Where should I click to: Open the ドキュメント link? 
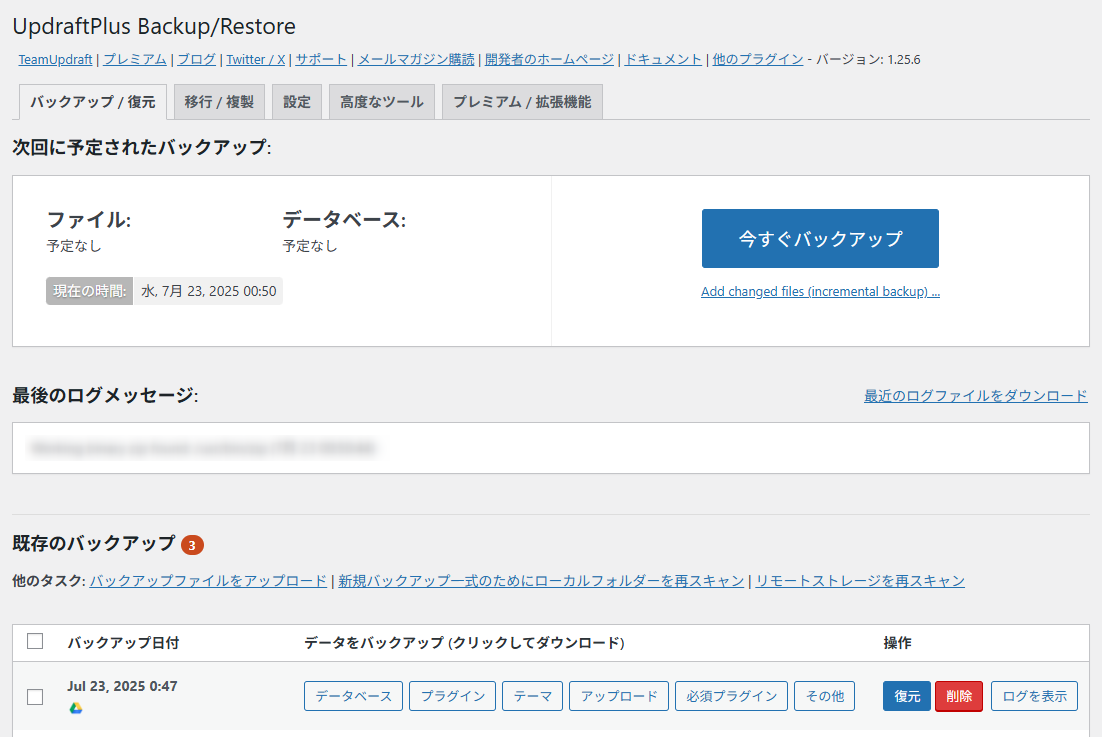coord(663,60)
